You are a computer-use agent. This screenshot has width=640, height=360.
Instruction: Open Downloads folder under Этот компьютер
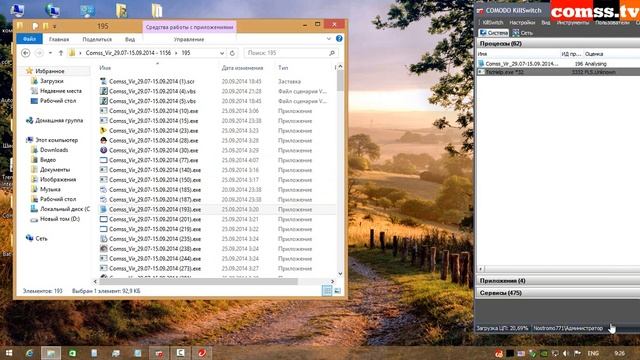pyautogui.click(x=50, y=150)
